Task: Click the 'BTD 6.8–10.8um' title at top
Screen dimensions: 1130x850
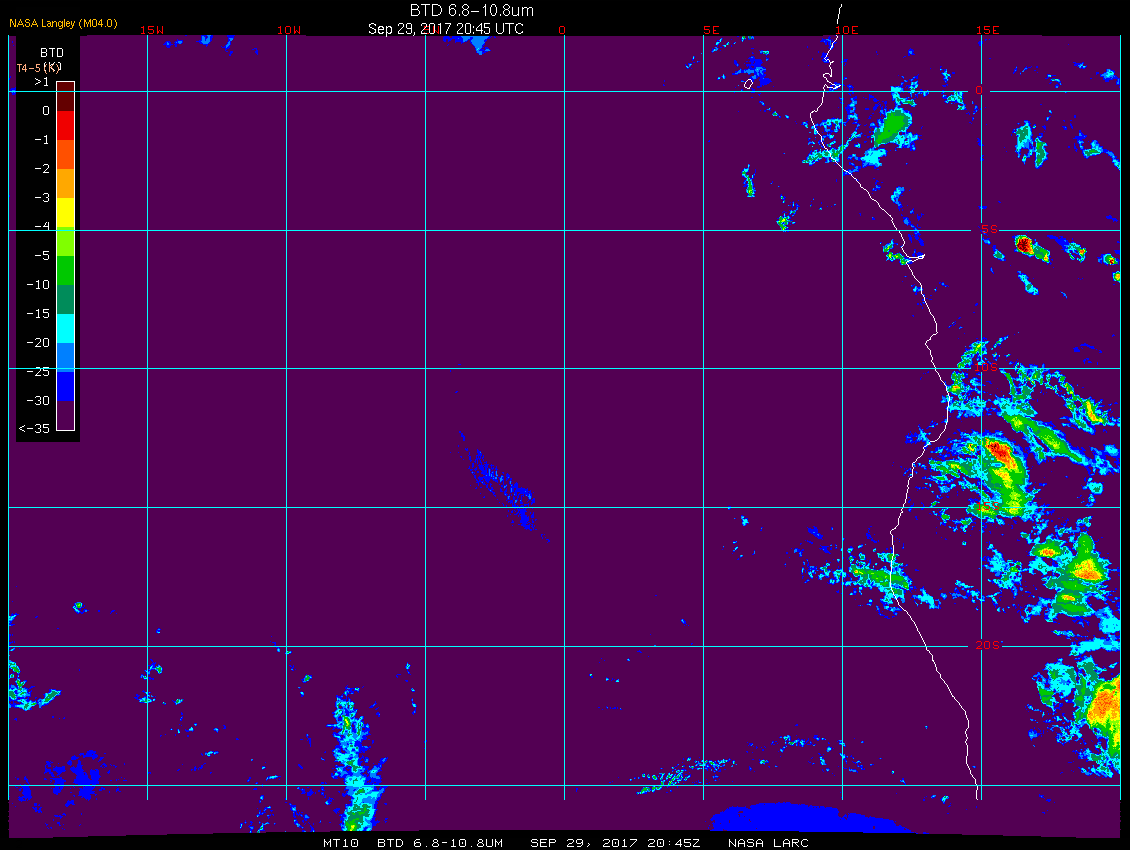Action: coord(472,10)
